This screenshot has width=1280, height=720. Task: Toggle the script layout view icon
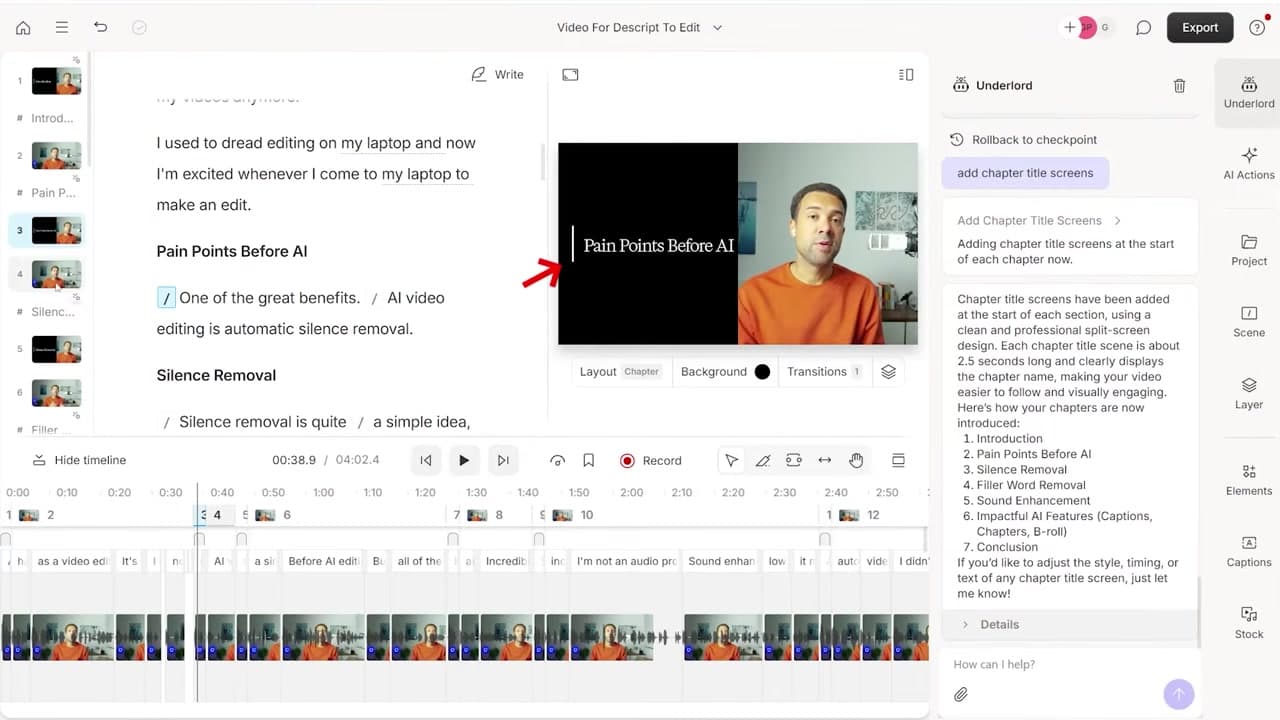(x=906, y=75)
